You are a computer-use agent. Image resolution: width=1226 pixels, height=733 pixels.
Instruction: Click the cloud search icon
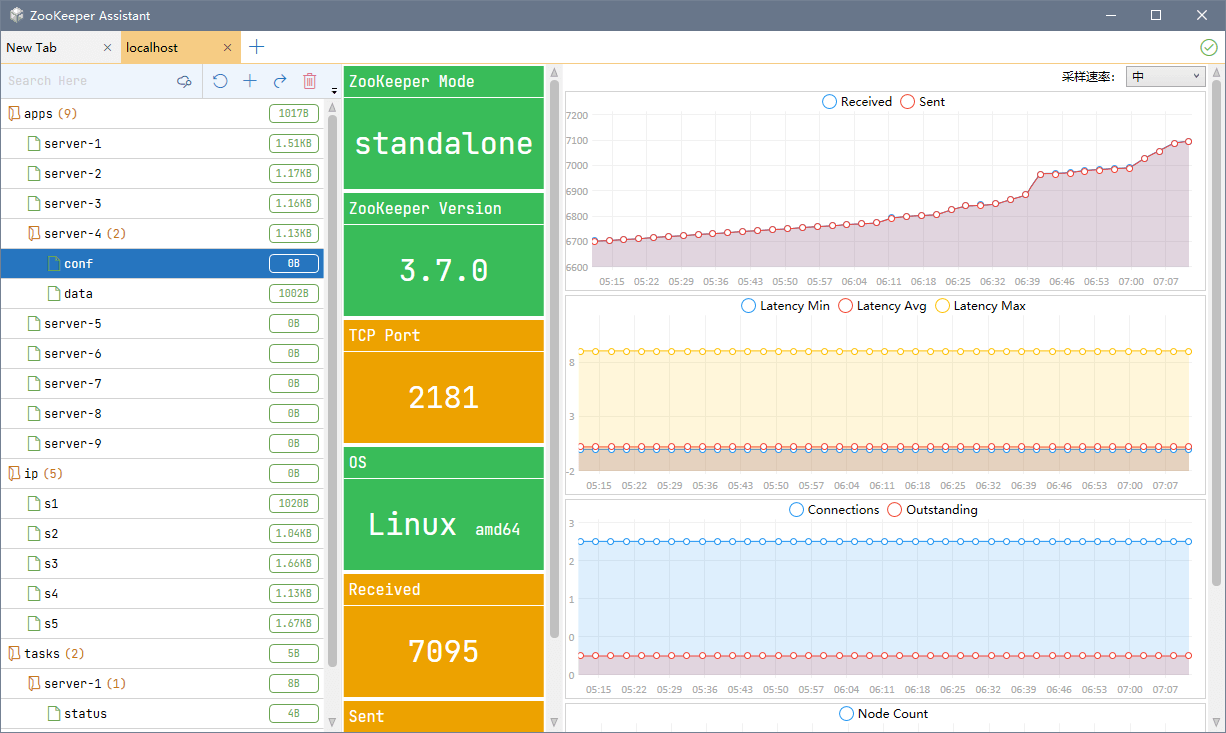[184, 81]
